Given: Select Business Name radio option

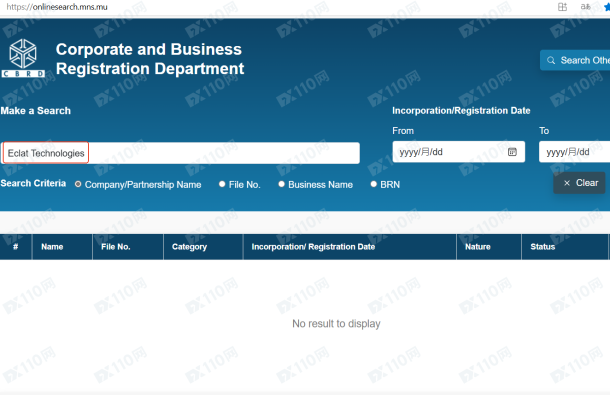Looking at the screenshot, I should 281,184.
